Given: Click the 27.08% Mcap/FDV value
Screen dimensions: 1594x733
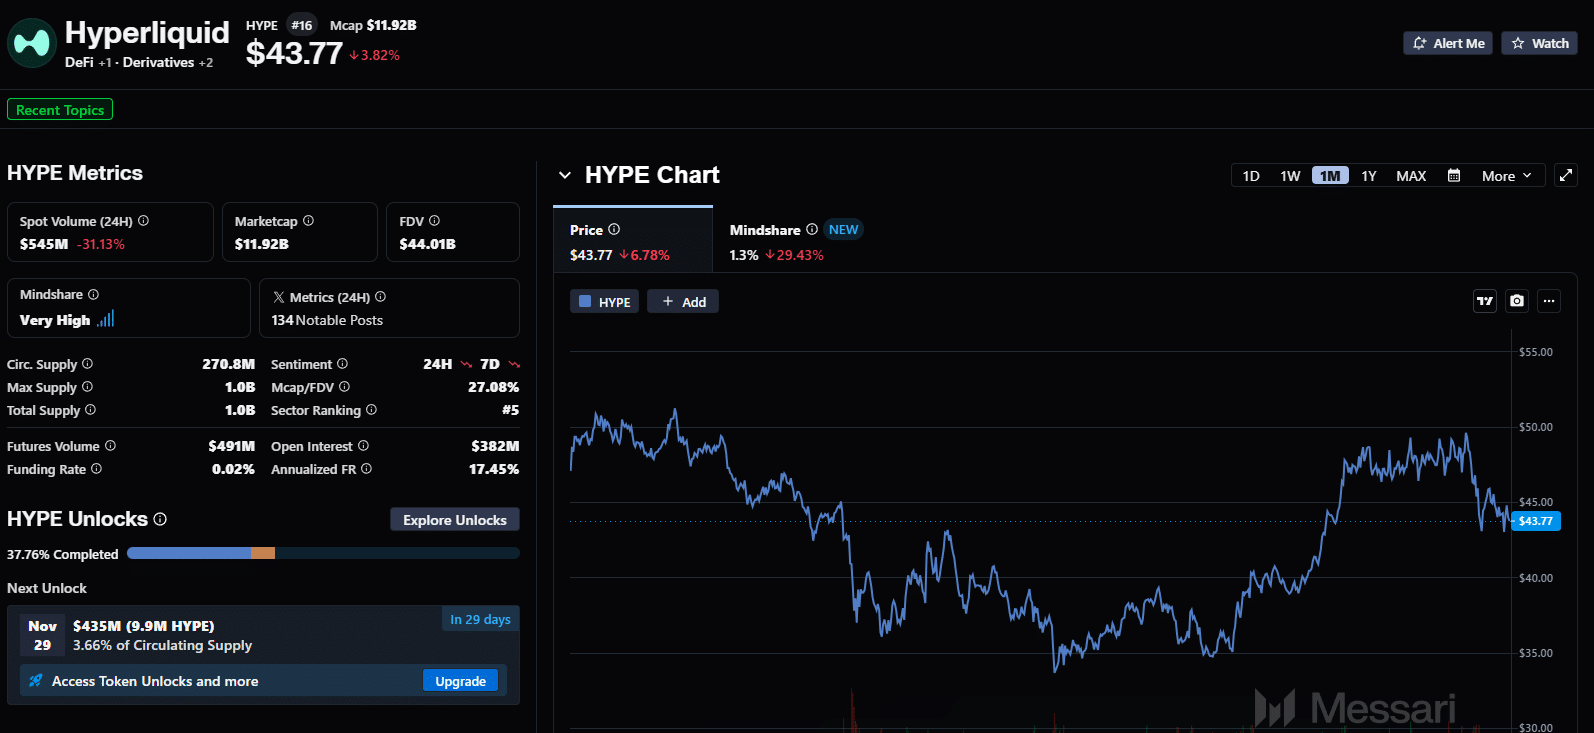Looking at the screenshot, I should (493, 387).
